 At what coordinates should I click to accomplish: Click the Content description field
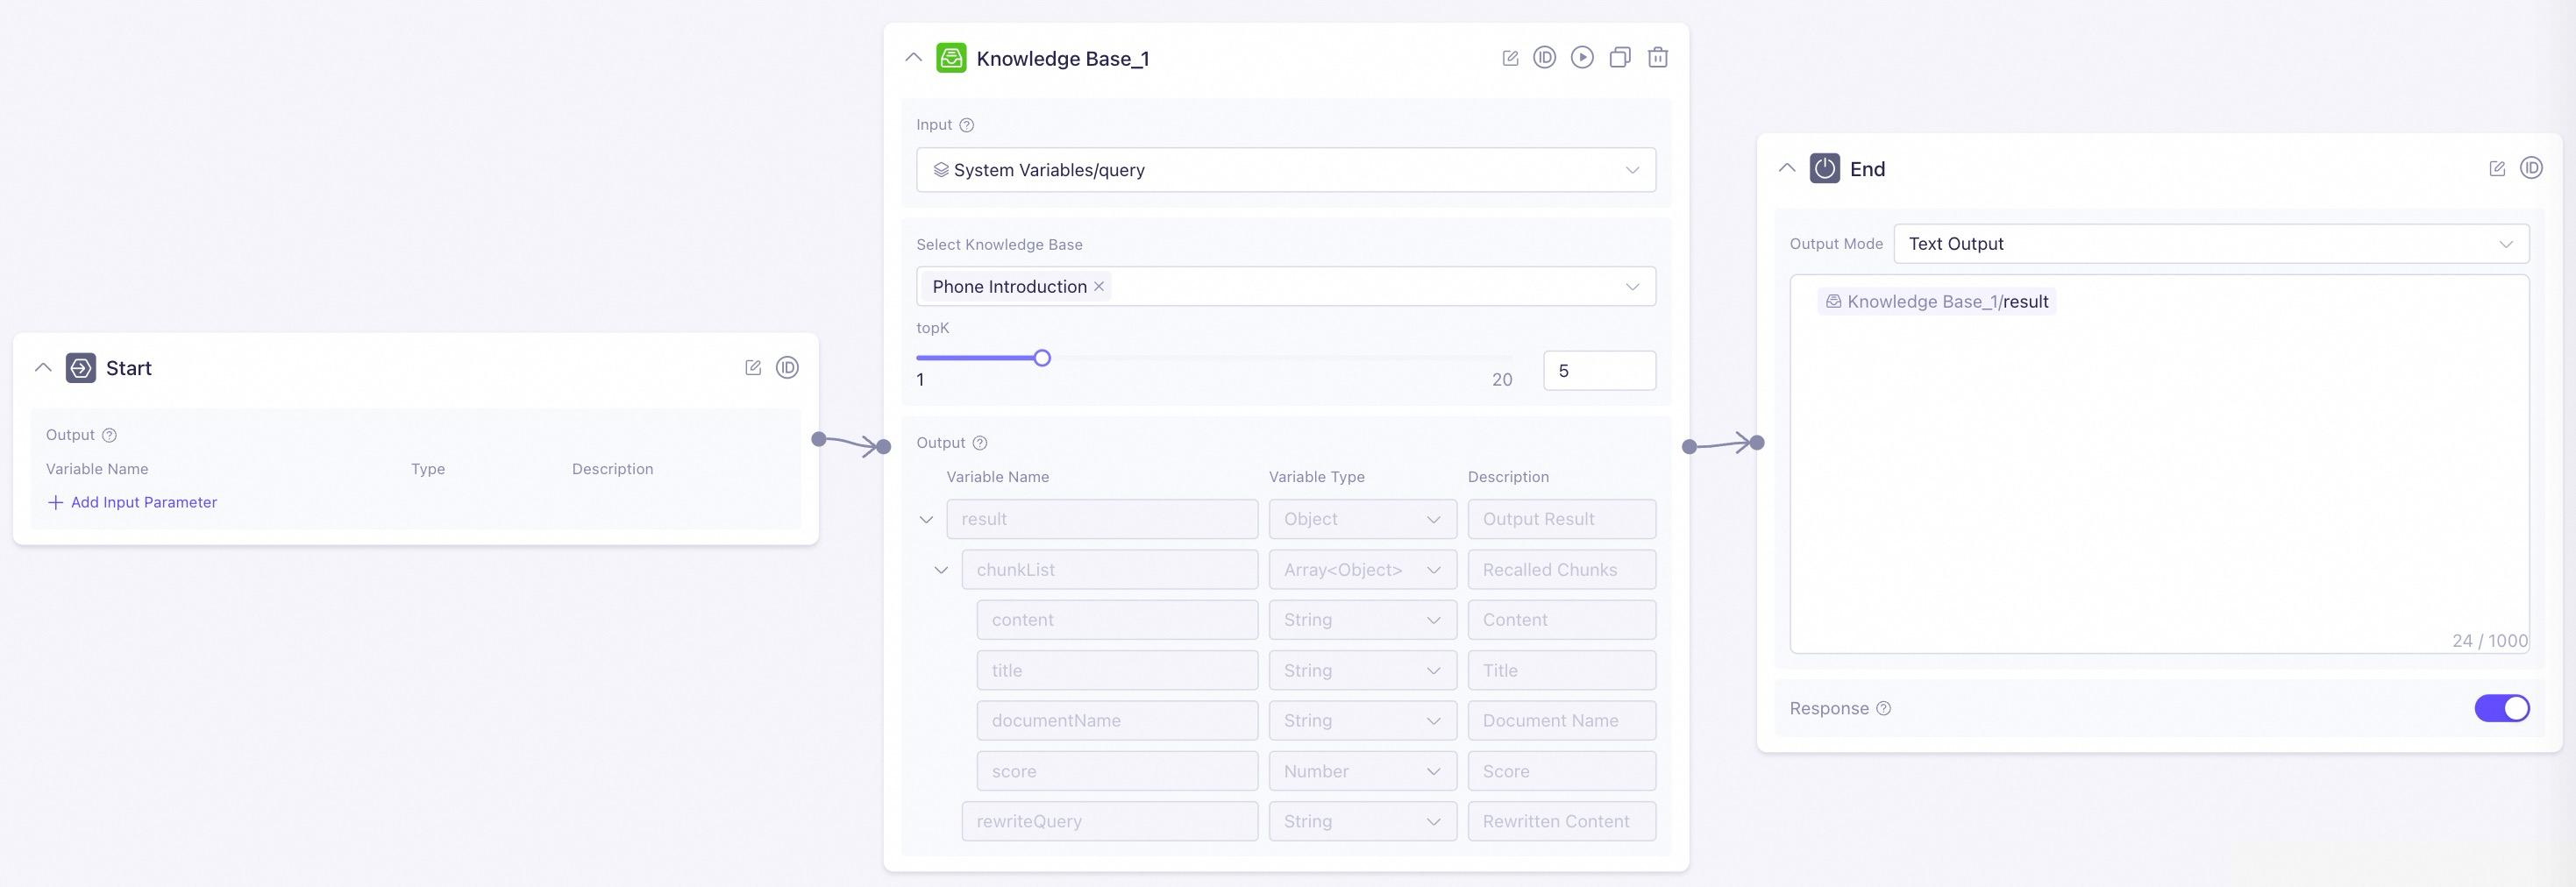point(1562,620)
